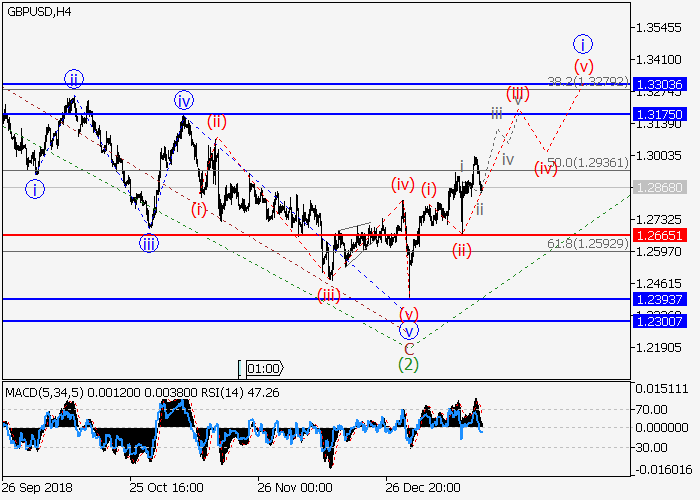This screenshot has height=500, width=700.
Task: Click the 50.0(1.29361) Fibonacci level label
Action: [588, 162]
